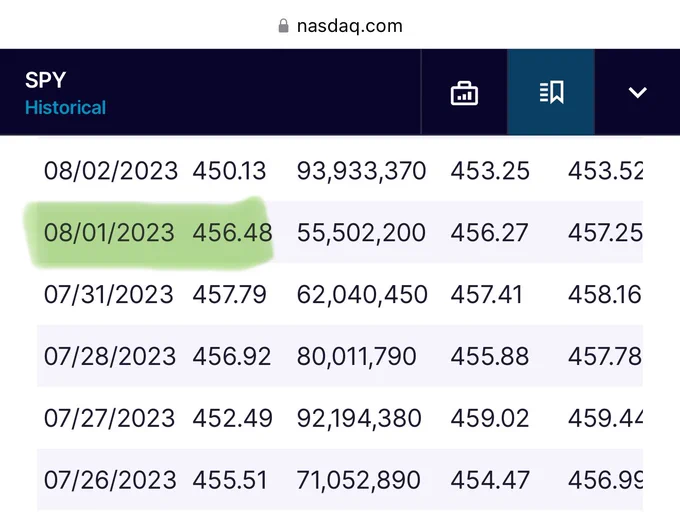Click open price 459.02
680x516 pixels.
click(x=490, y=418)
